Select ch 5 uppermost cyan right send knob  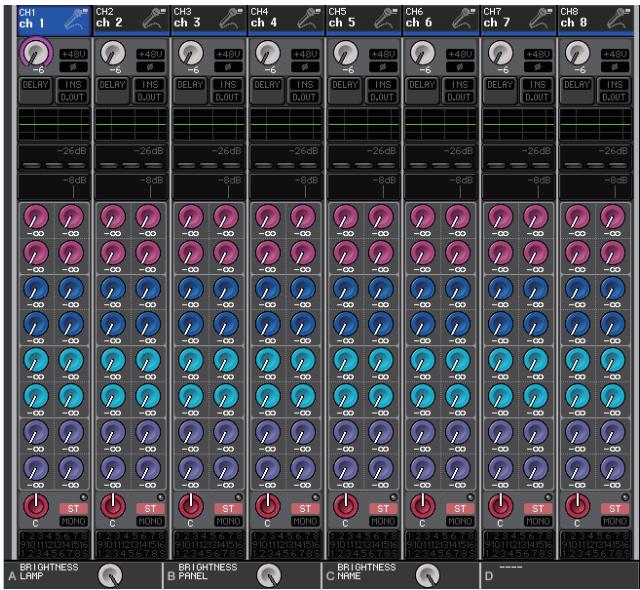point(380,360)
